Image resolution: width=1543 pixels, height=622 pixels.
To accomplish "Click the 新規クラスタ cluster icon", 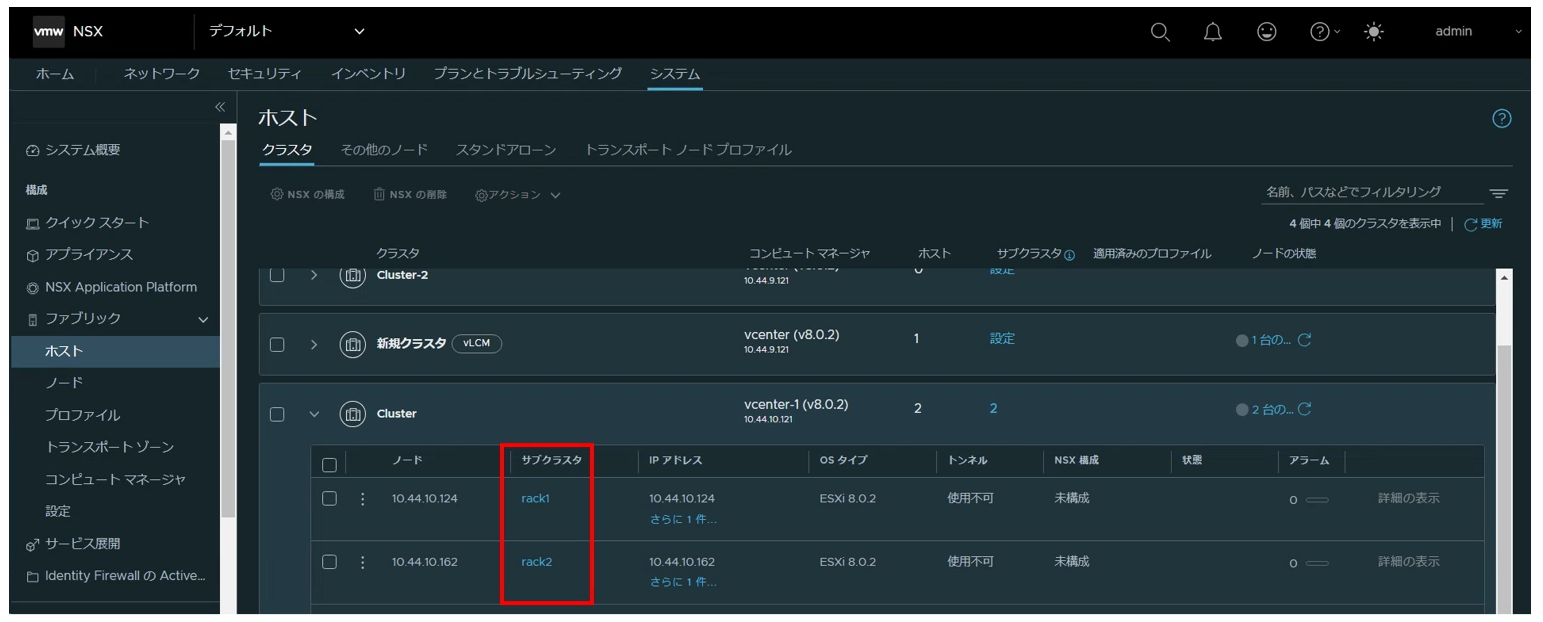I will click(353, 344).
